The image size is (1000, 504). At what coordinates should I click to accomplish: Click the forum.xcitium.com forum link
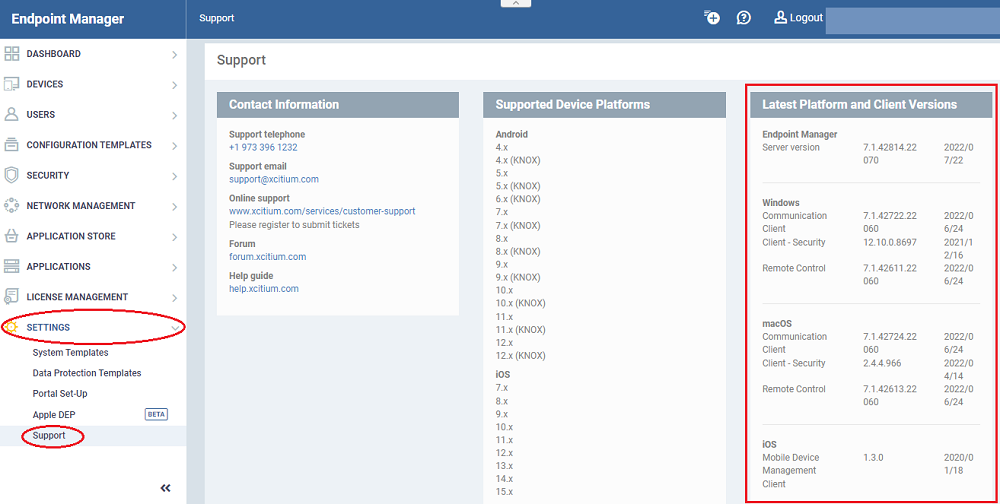(267, 257)
